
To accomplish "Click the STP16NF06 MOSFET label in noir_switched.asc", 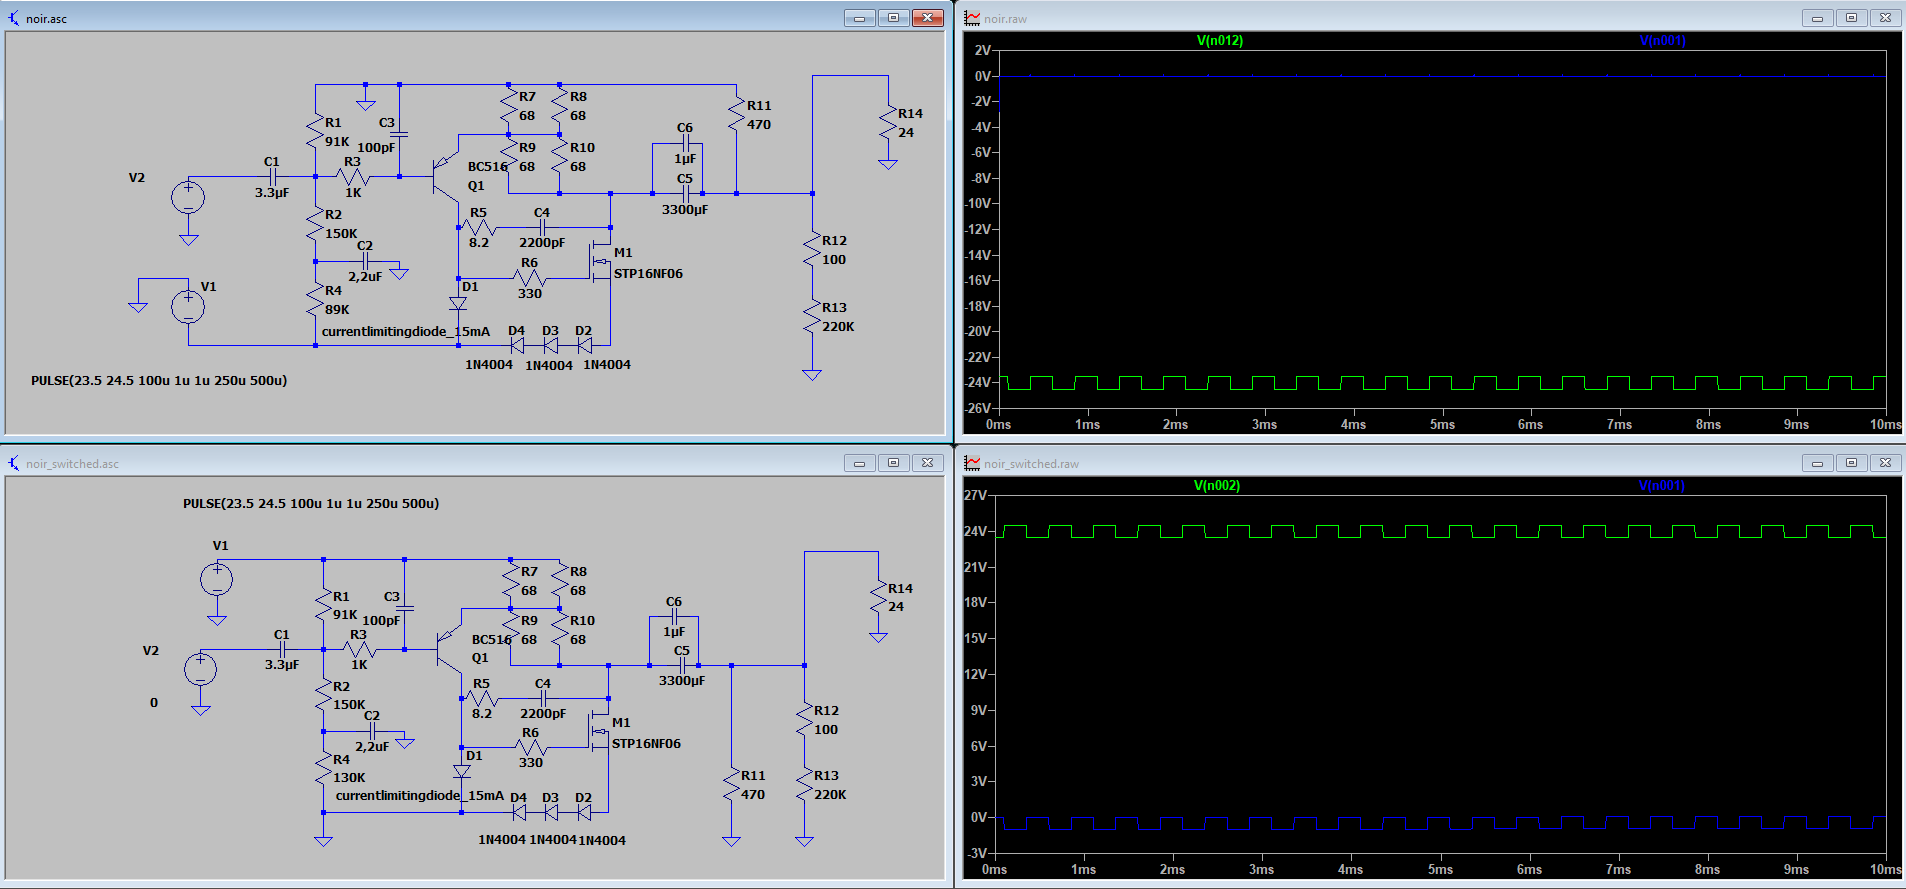I will 646,744.
